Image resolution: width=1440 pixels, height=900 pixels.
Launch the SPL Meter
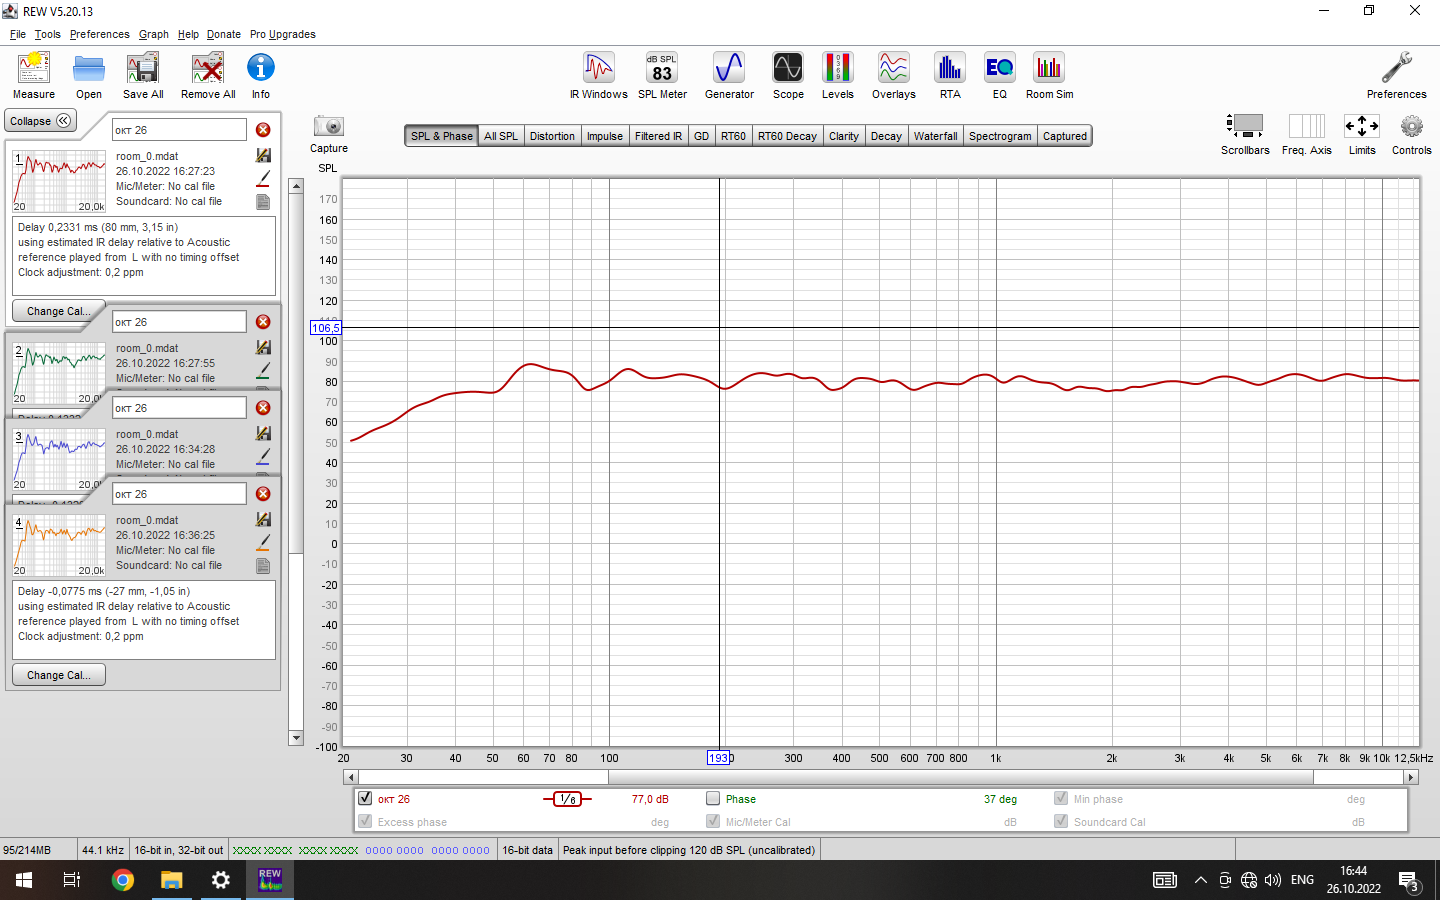tap(662, 76)
